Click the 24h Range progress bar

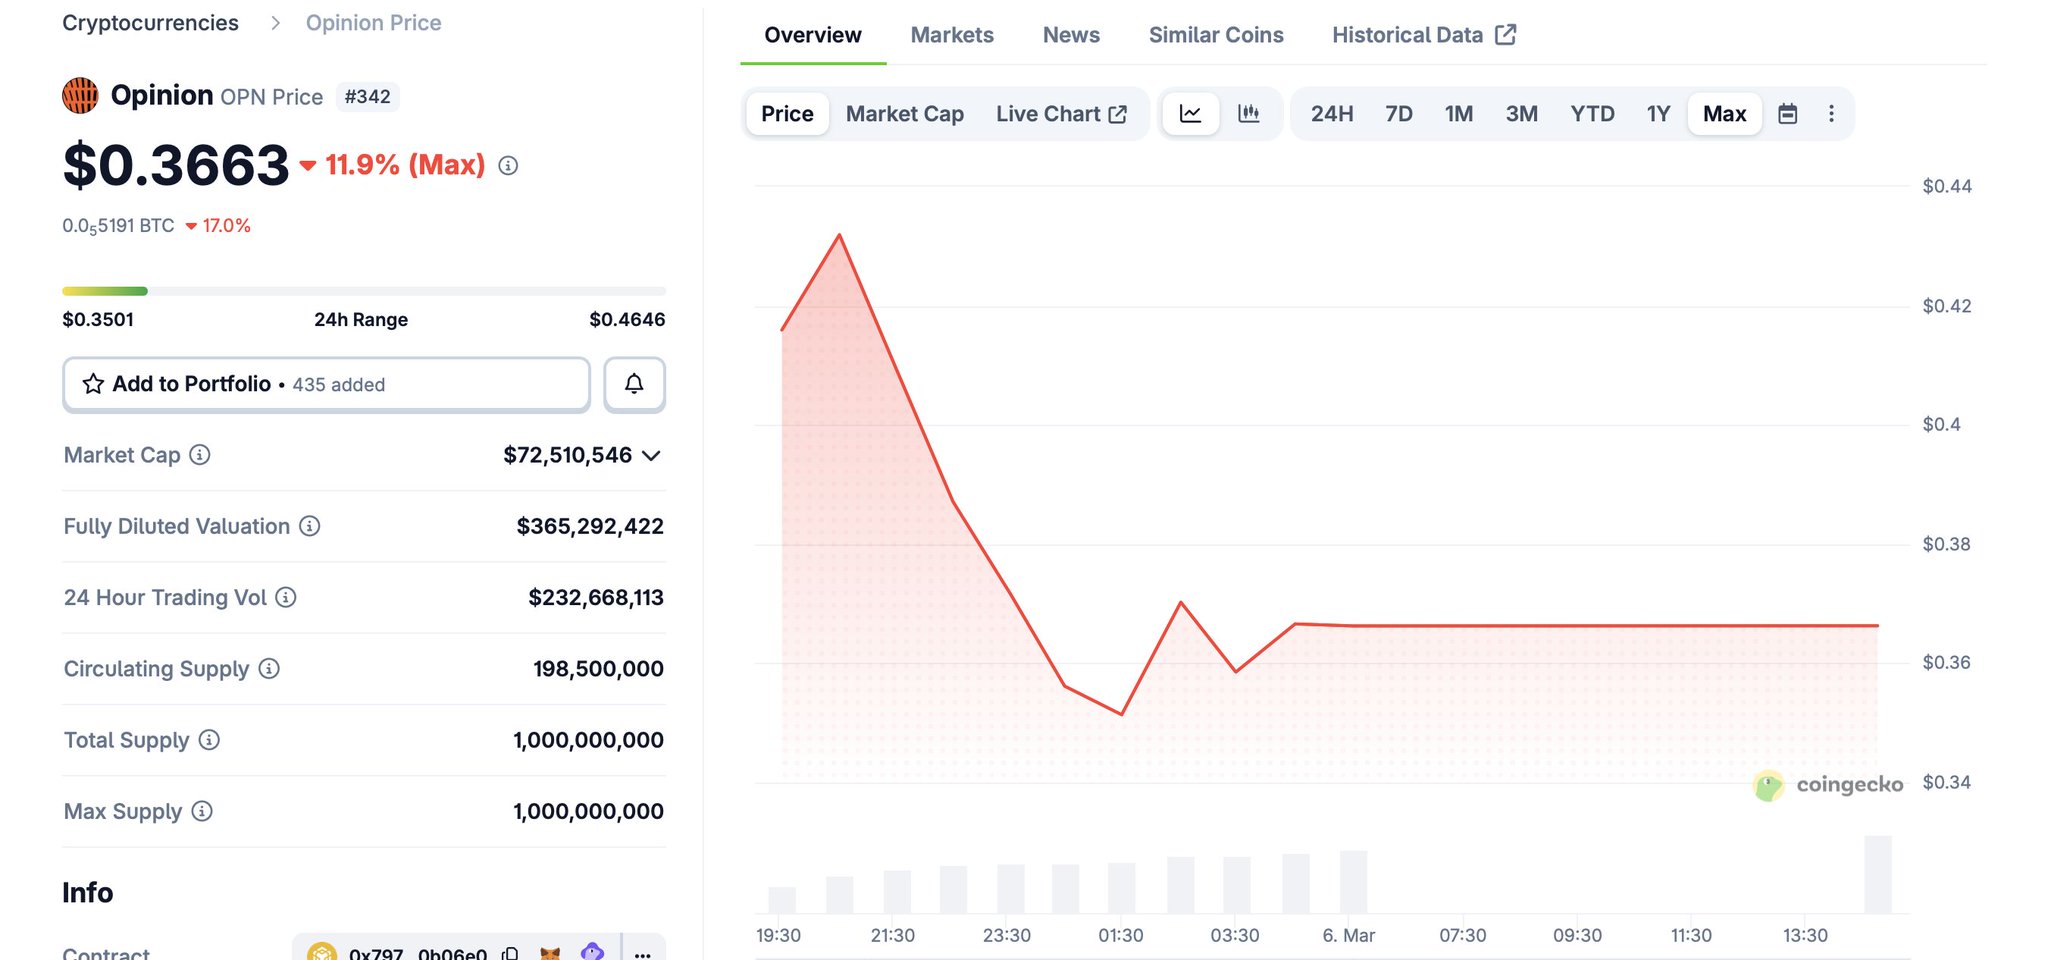[363, 291]
